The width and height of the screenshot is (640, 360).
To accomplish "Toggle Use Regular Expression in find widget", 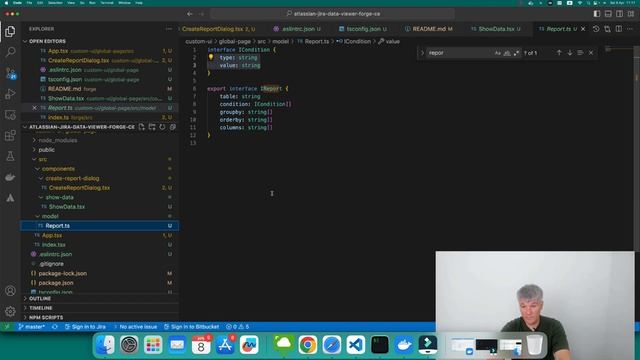I will (516, 53).
